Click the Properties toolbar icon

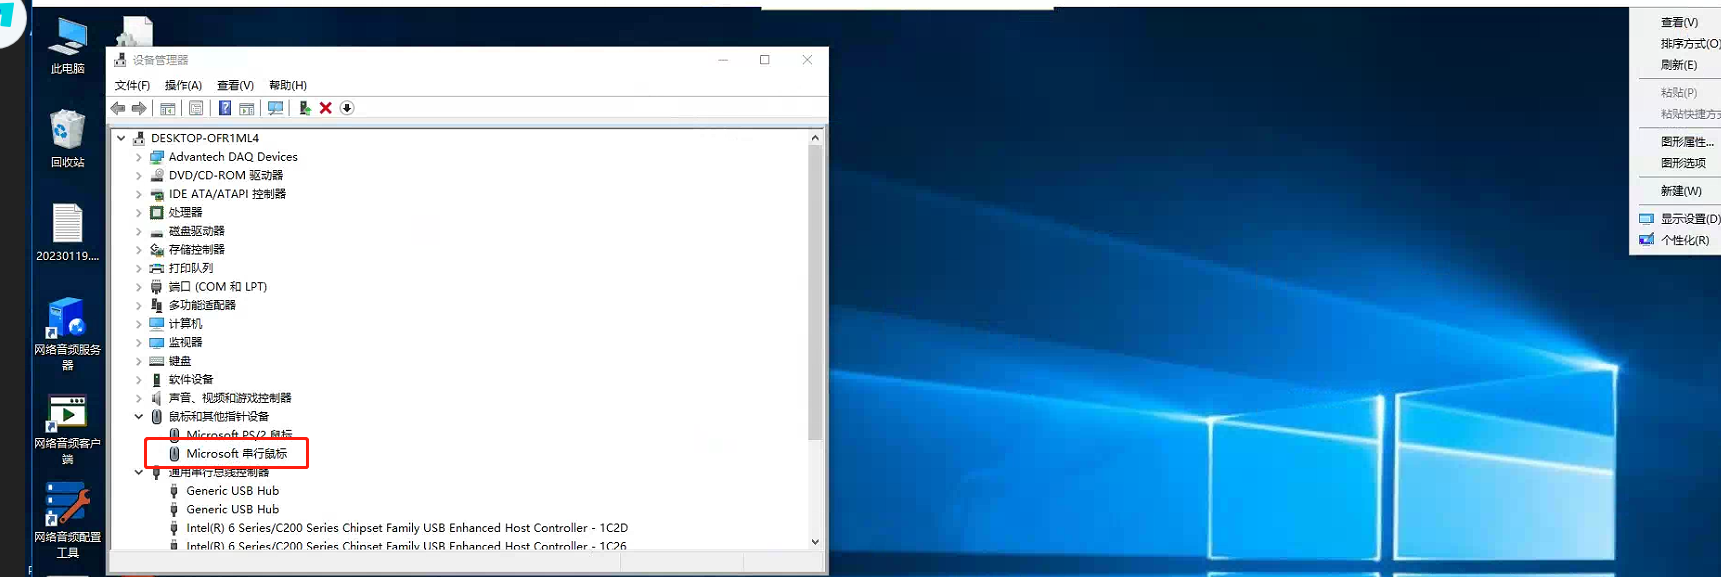tap(196, 108)
